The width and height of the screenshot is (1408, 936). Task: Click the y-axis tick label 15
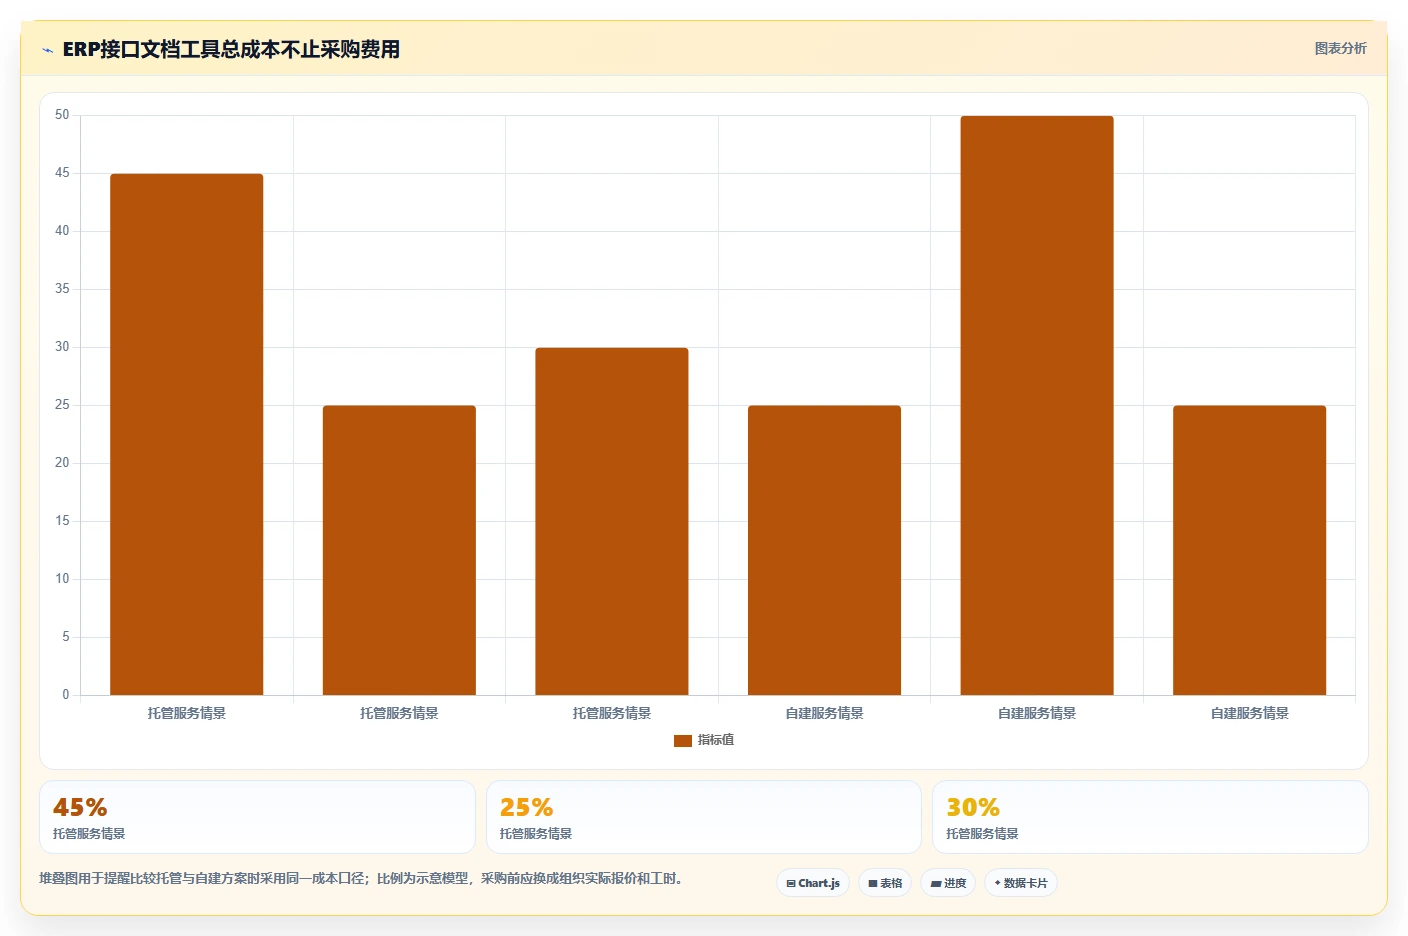click(62, 521)
